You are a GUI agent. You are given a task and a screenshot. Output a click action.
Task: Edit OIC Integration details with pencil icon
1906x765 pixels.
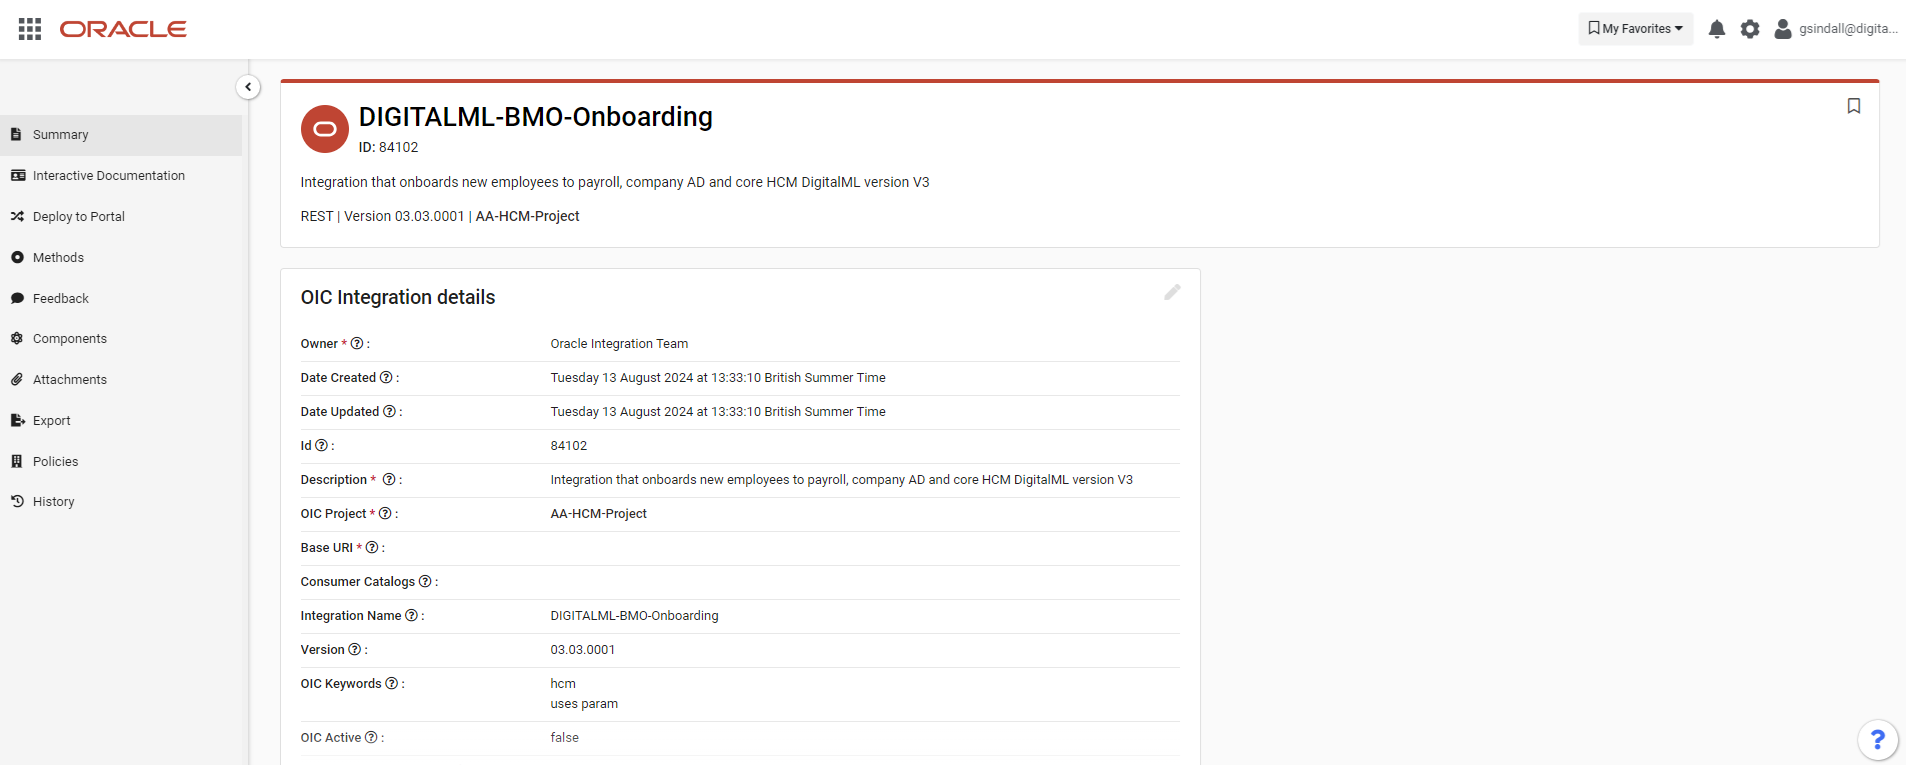1173,292
